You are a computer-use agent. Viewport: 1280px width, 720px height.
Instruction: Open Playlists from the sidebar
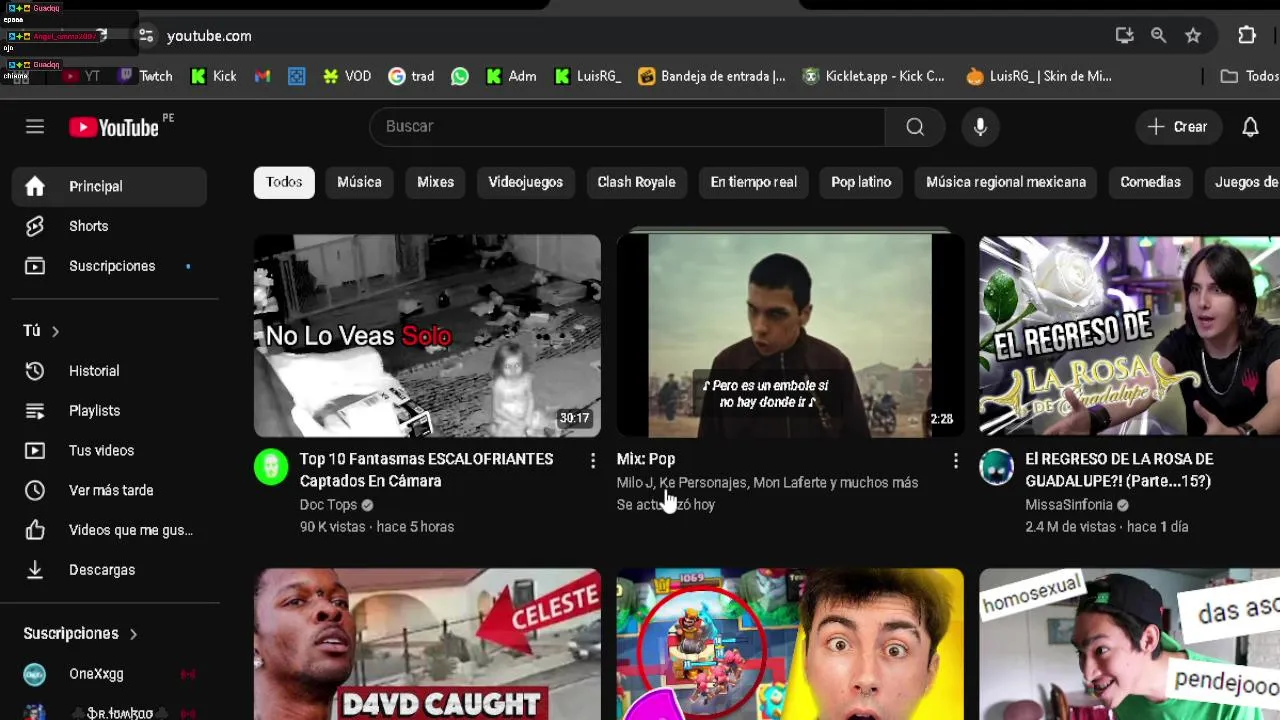[x=109, y=411]
